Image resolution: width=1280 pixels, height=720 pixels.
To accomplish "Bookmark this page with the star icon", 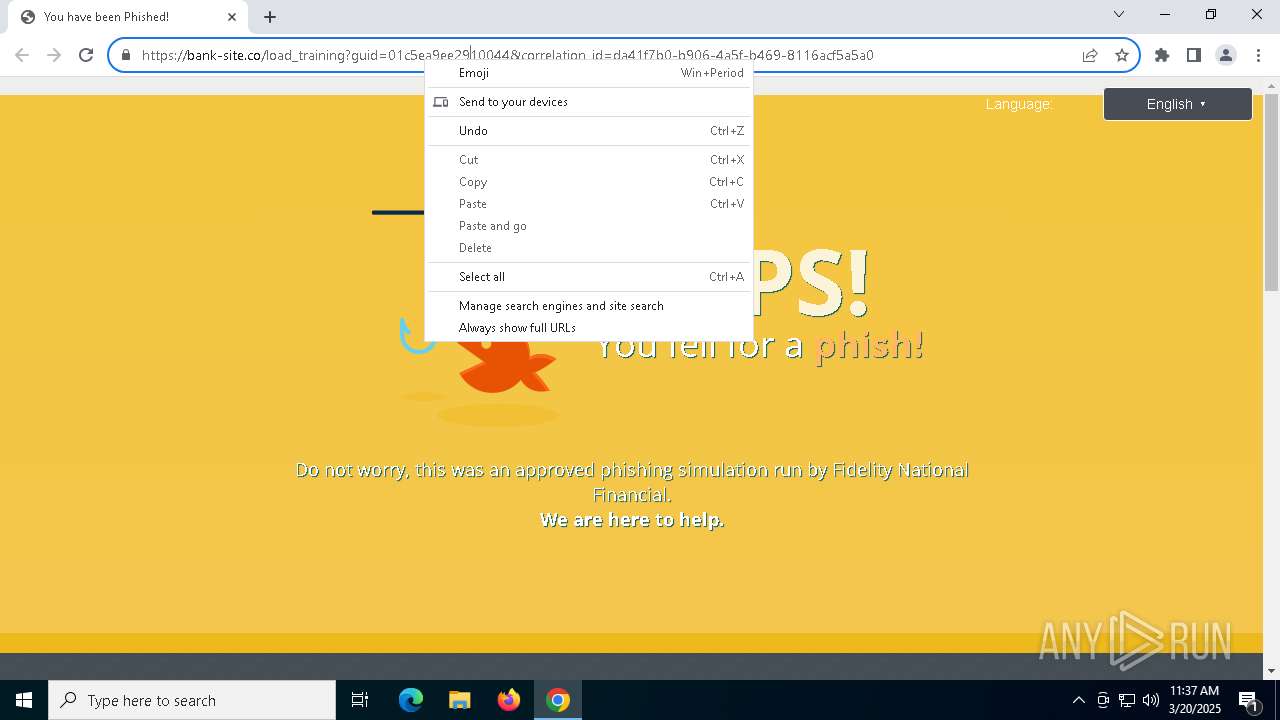I will click(x=1122, y=55).
